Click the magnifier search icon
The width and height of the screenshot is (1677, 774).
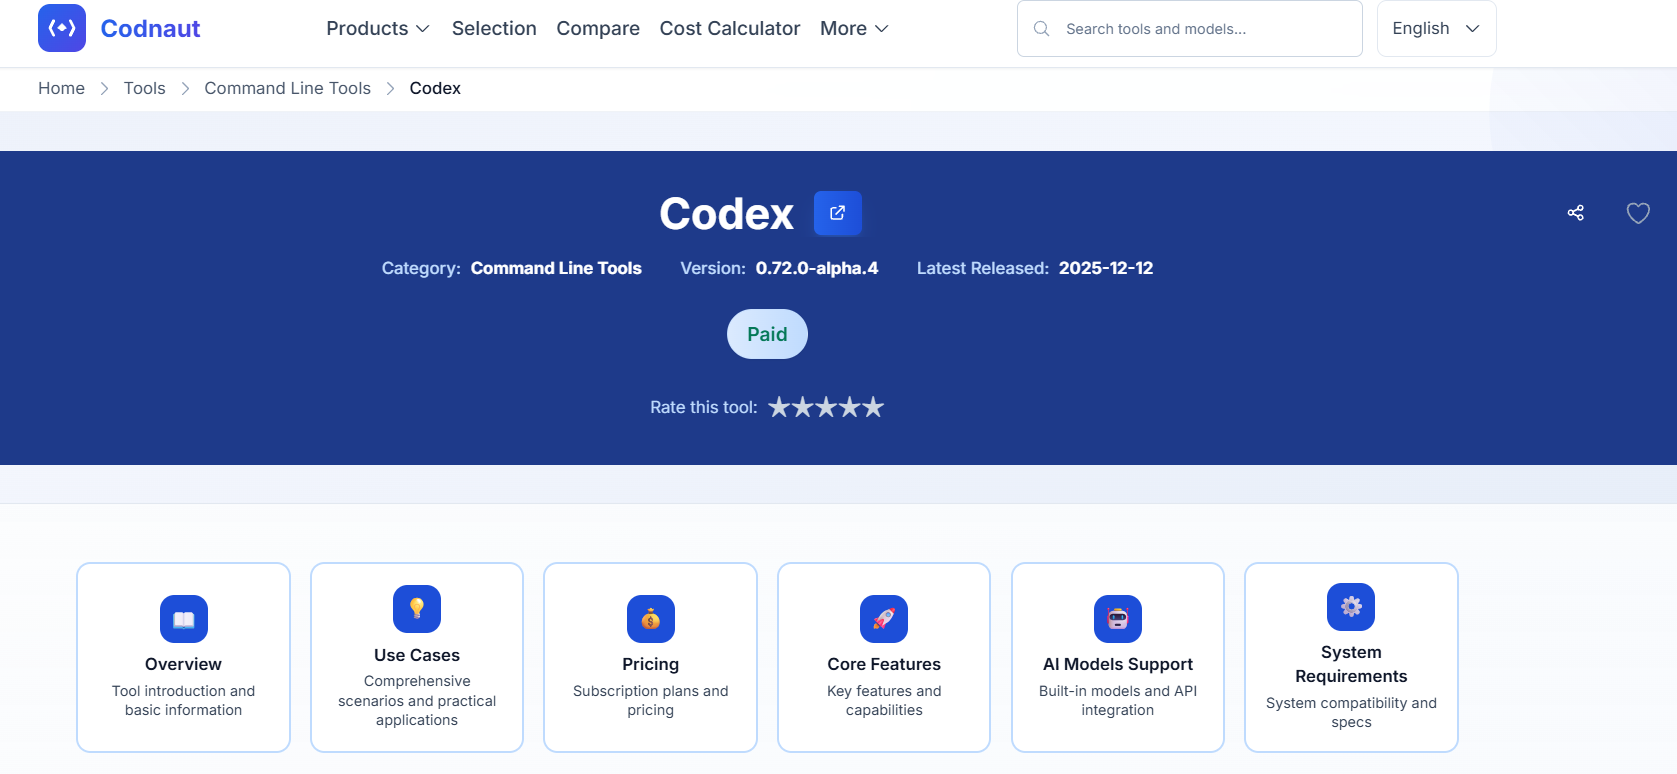pyautogui.click(x=1041, y=28)
